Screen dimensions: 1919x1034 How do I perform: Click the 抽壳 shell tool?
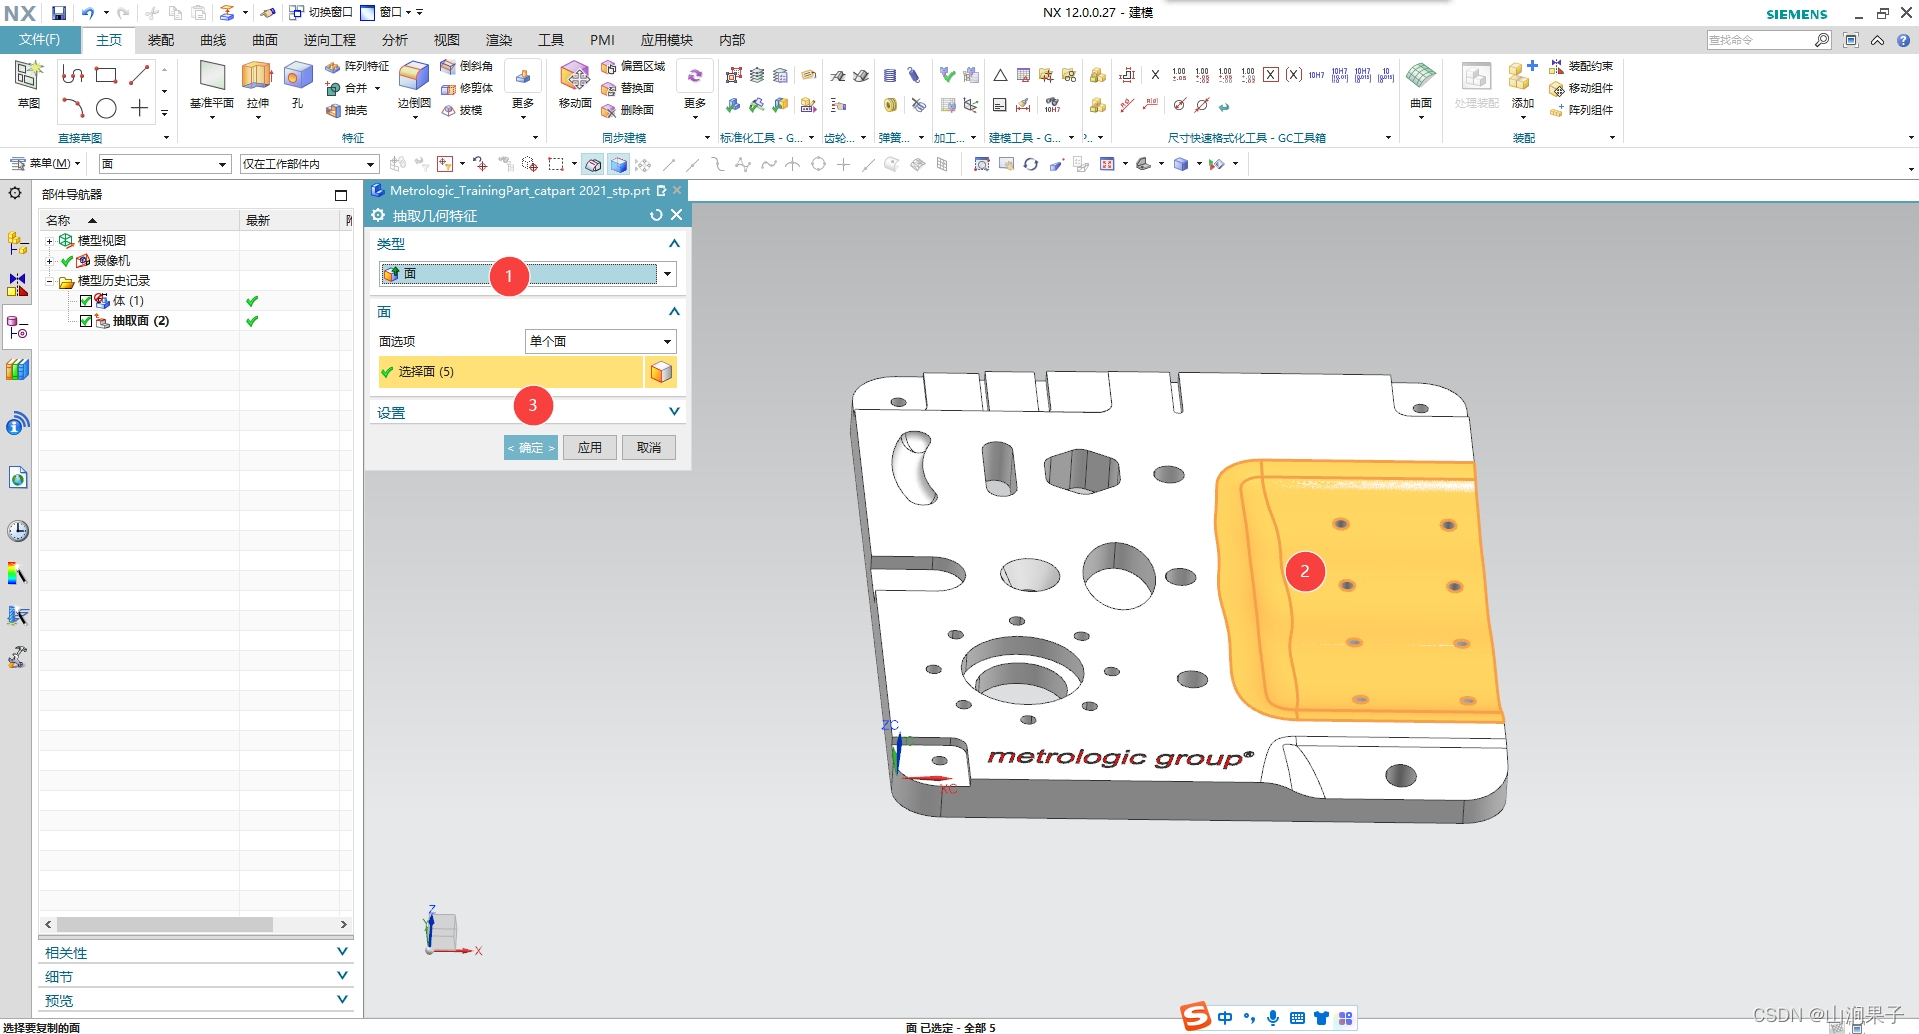click(347, 110)
